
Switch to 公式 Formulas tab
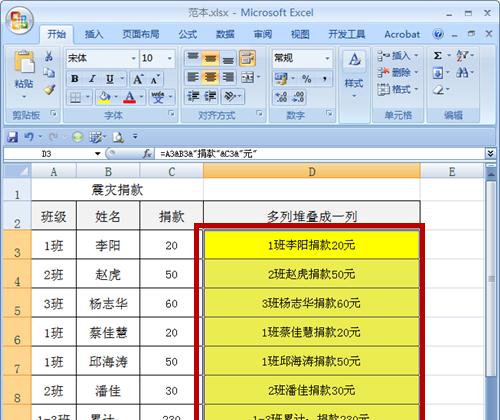(x=188, y=34)
